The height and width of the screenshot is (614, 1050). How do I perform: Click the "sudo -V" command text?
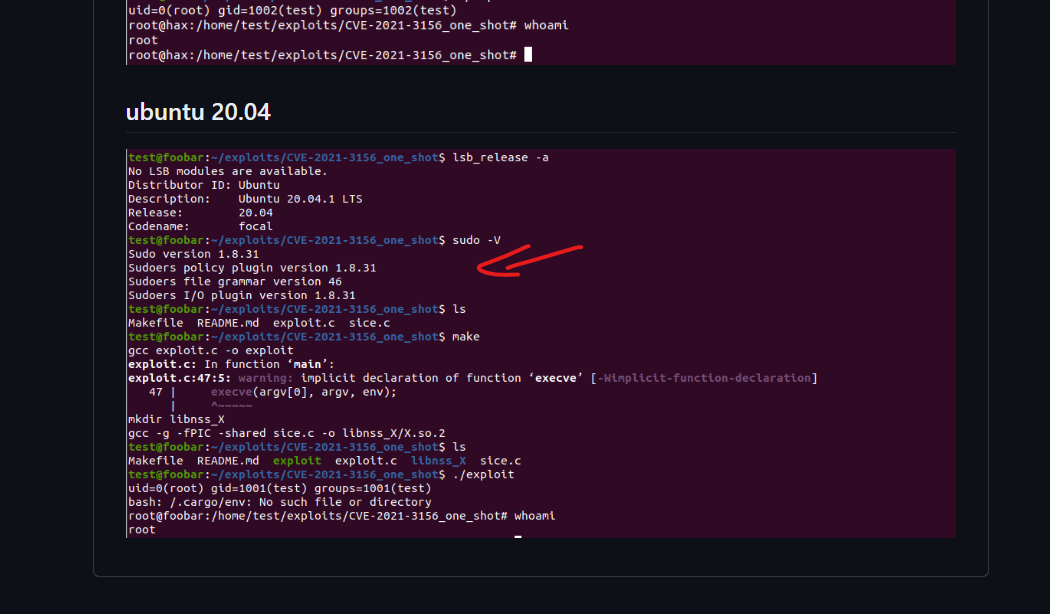click(476, 240)
